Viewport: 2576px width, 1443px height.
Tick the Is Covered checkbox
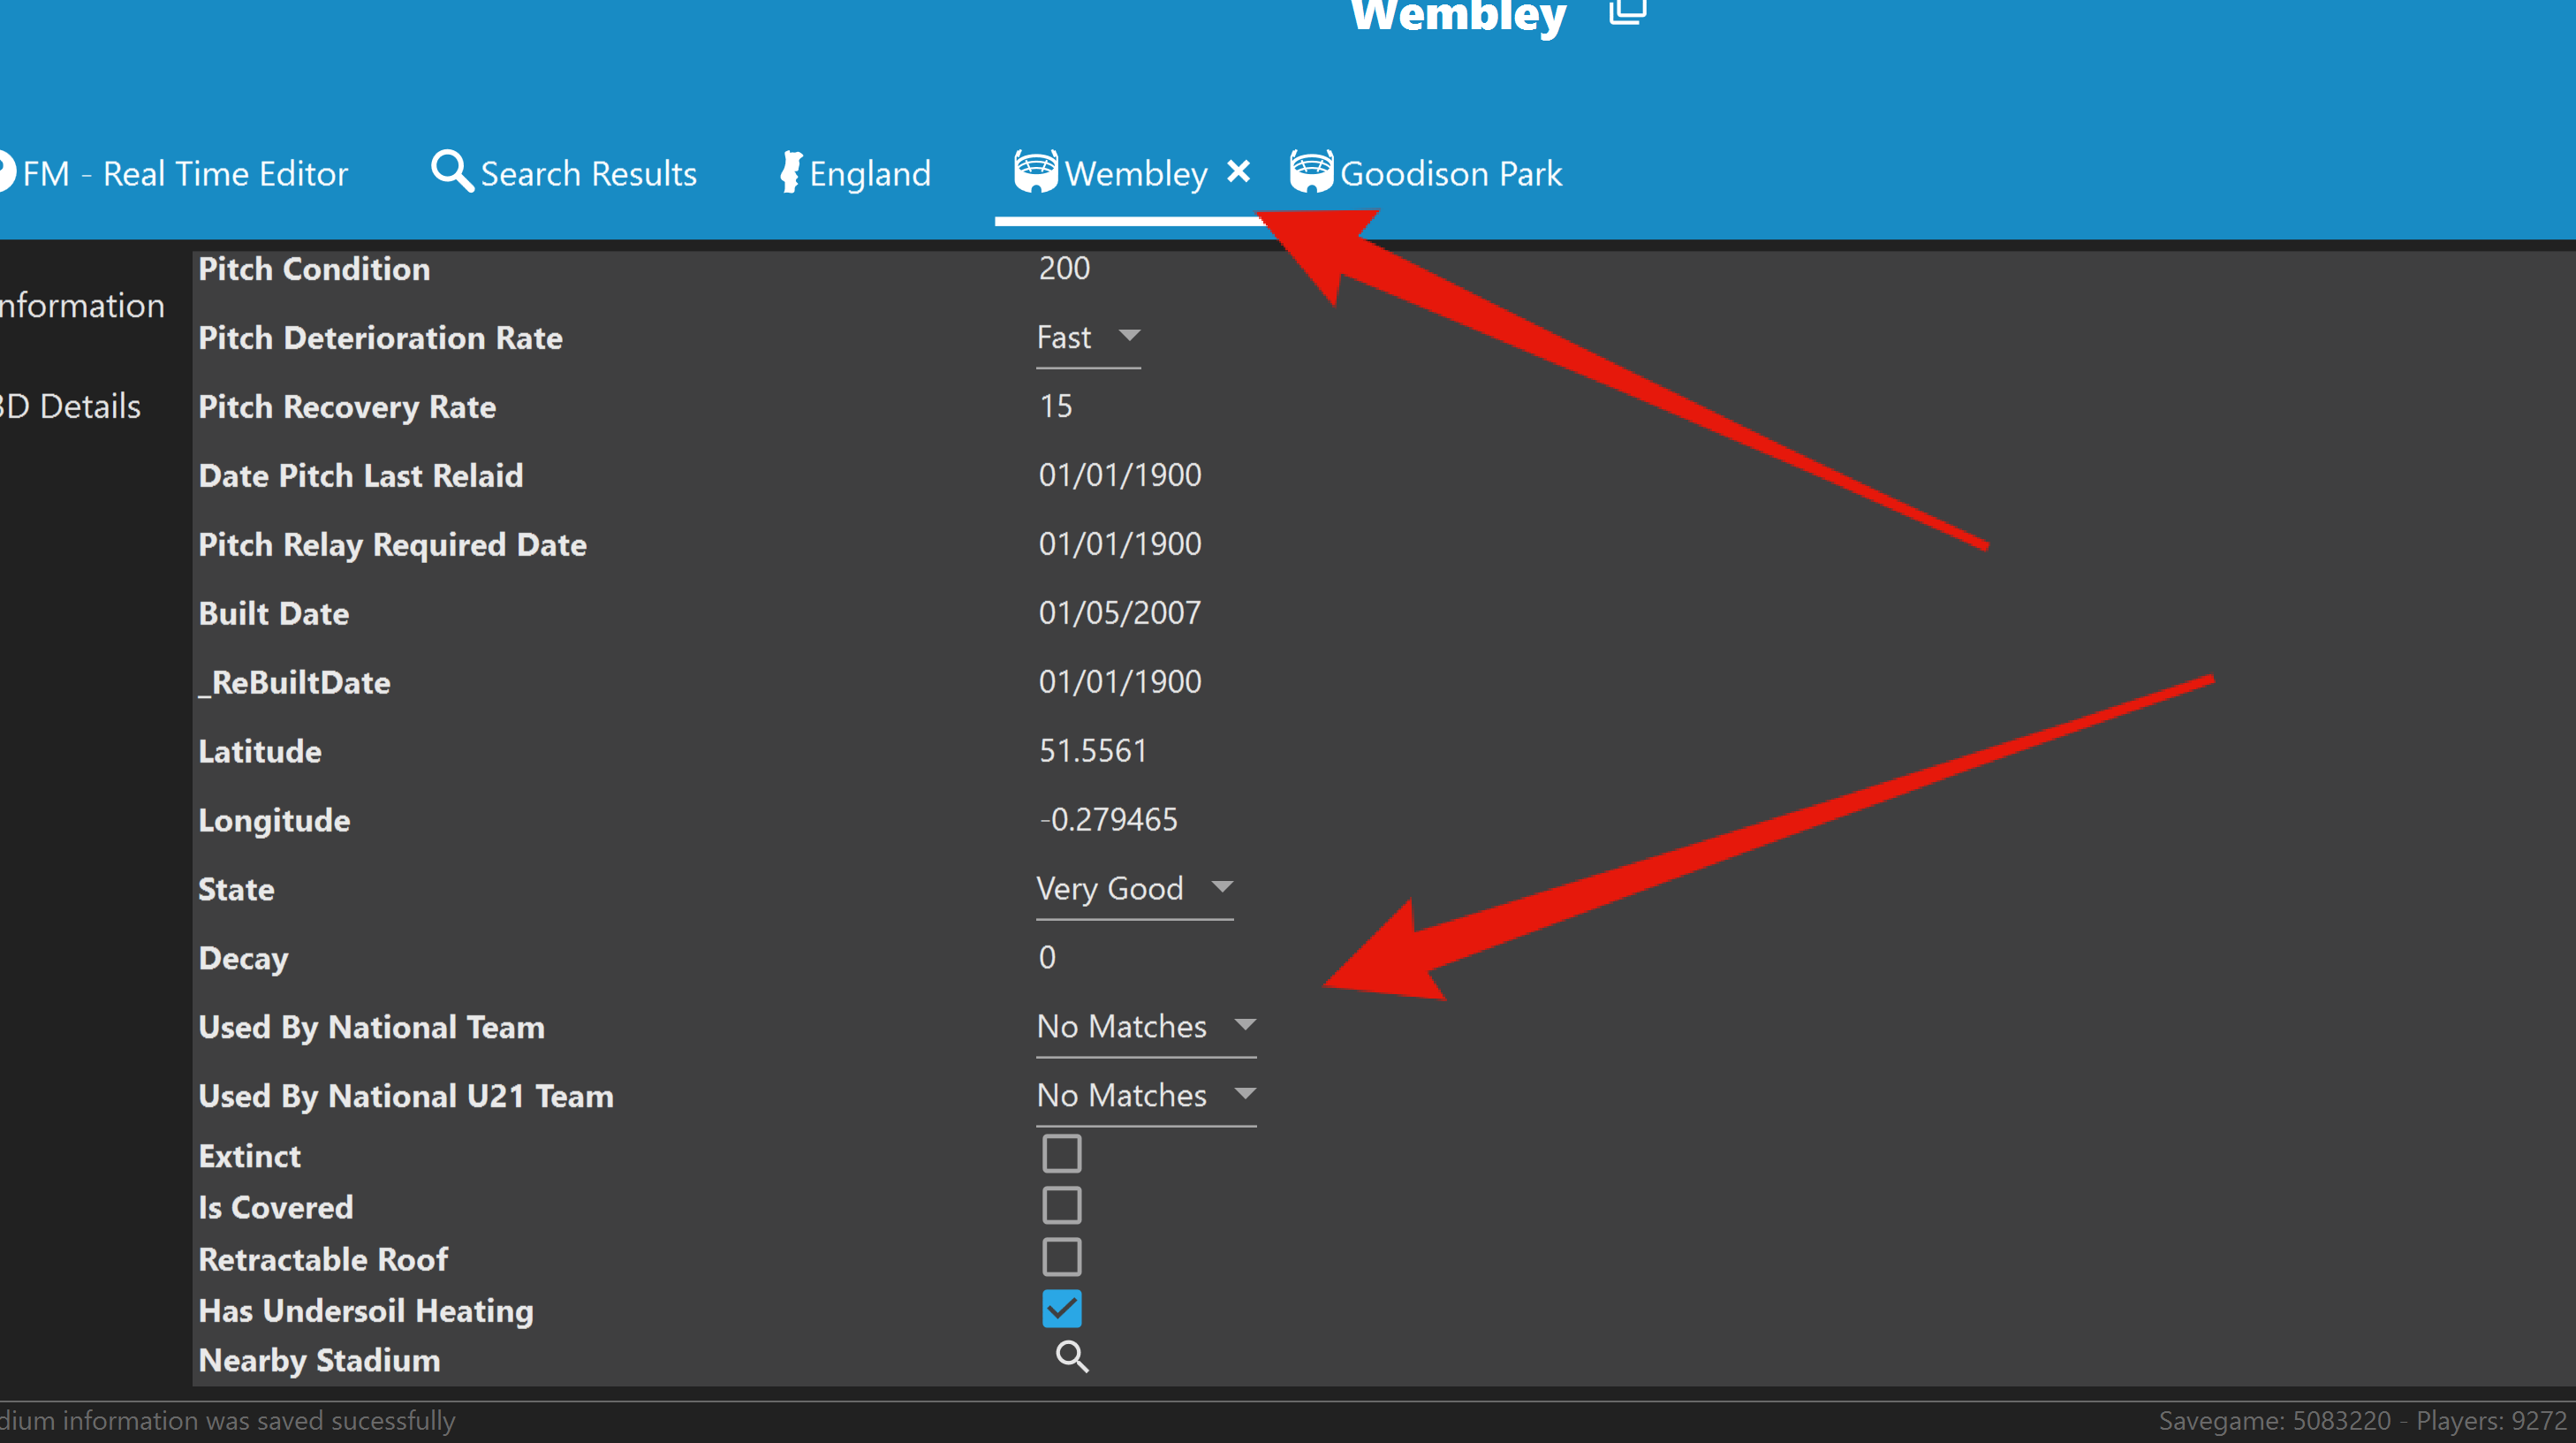[x=1061, y=1205]
